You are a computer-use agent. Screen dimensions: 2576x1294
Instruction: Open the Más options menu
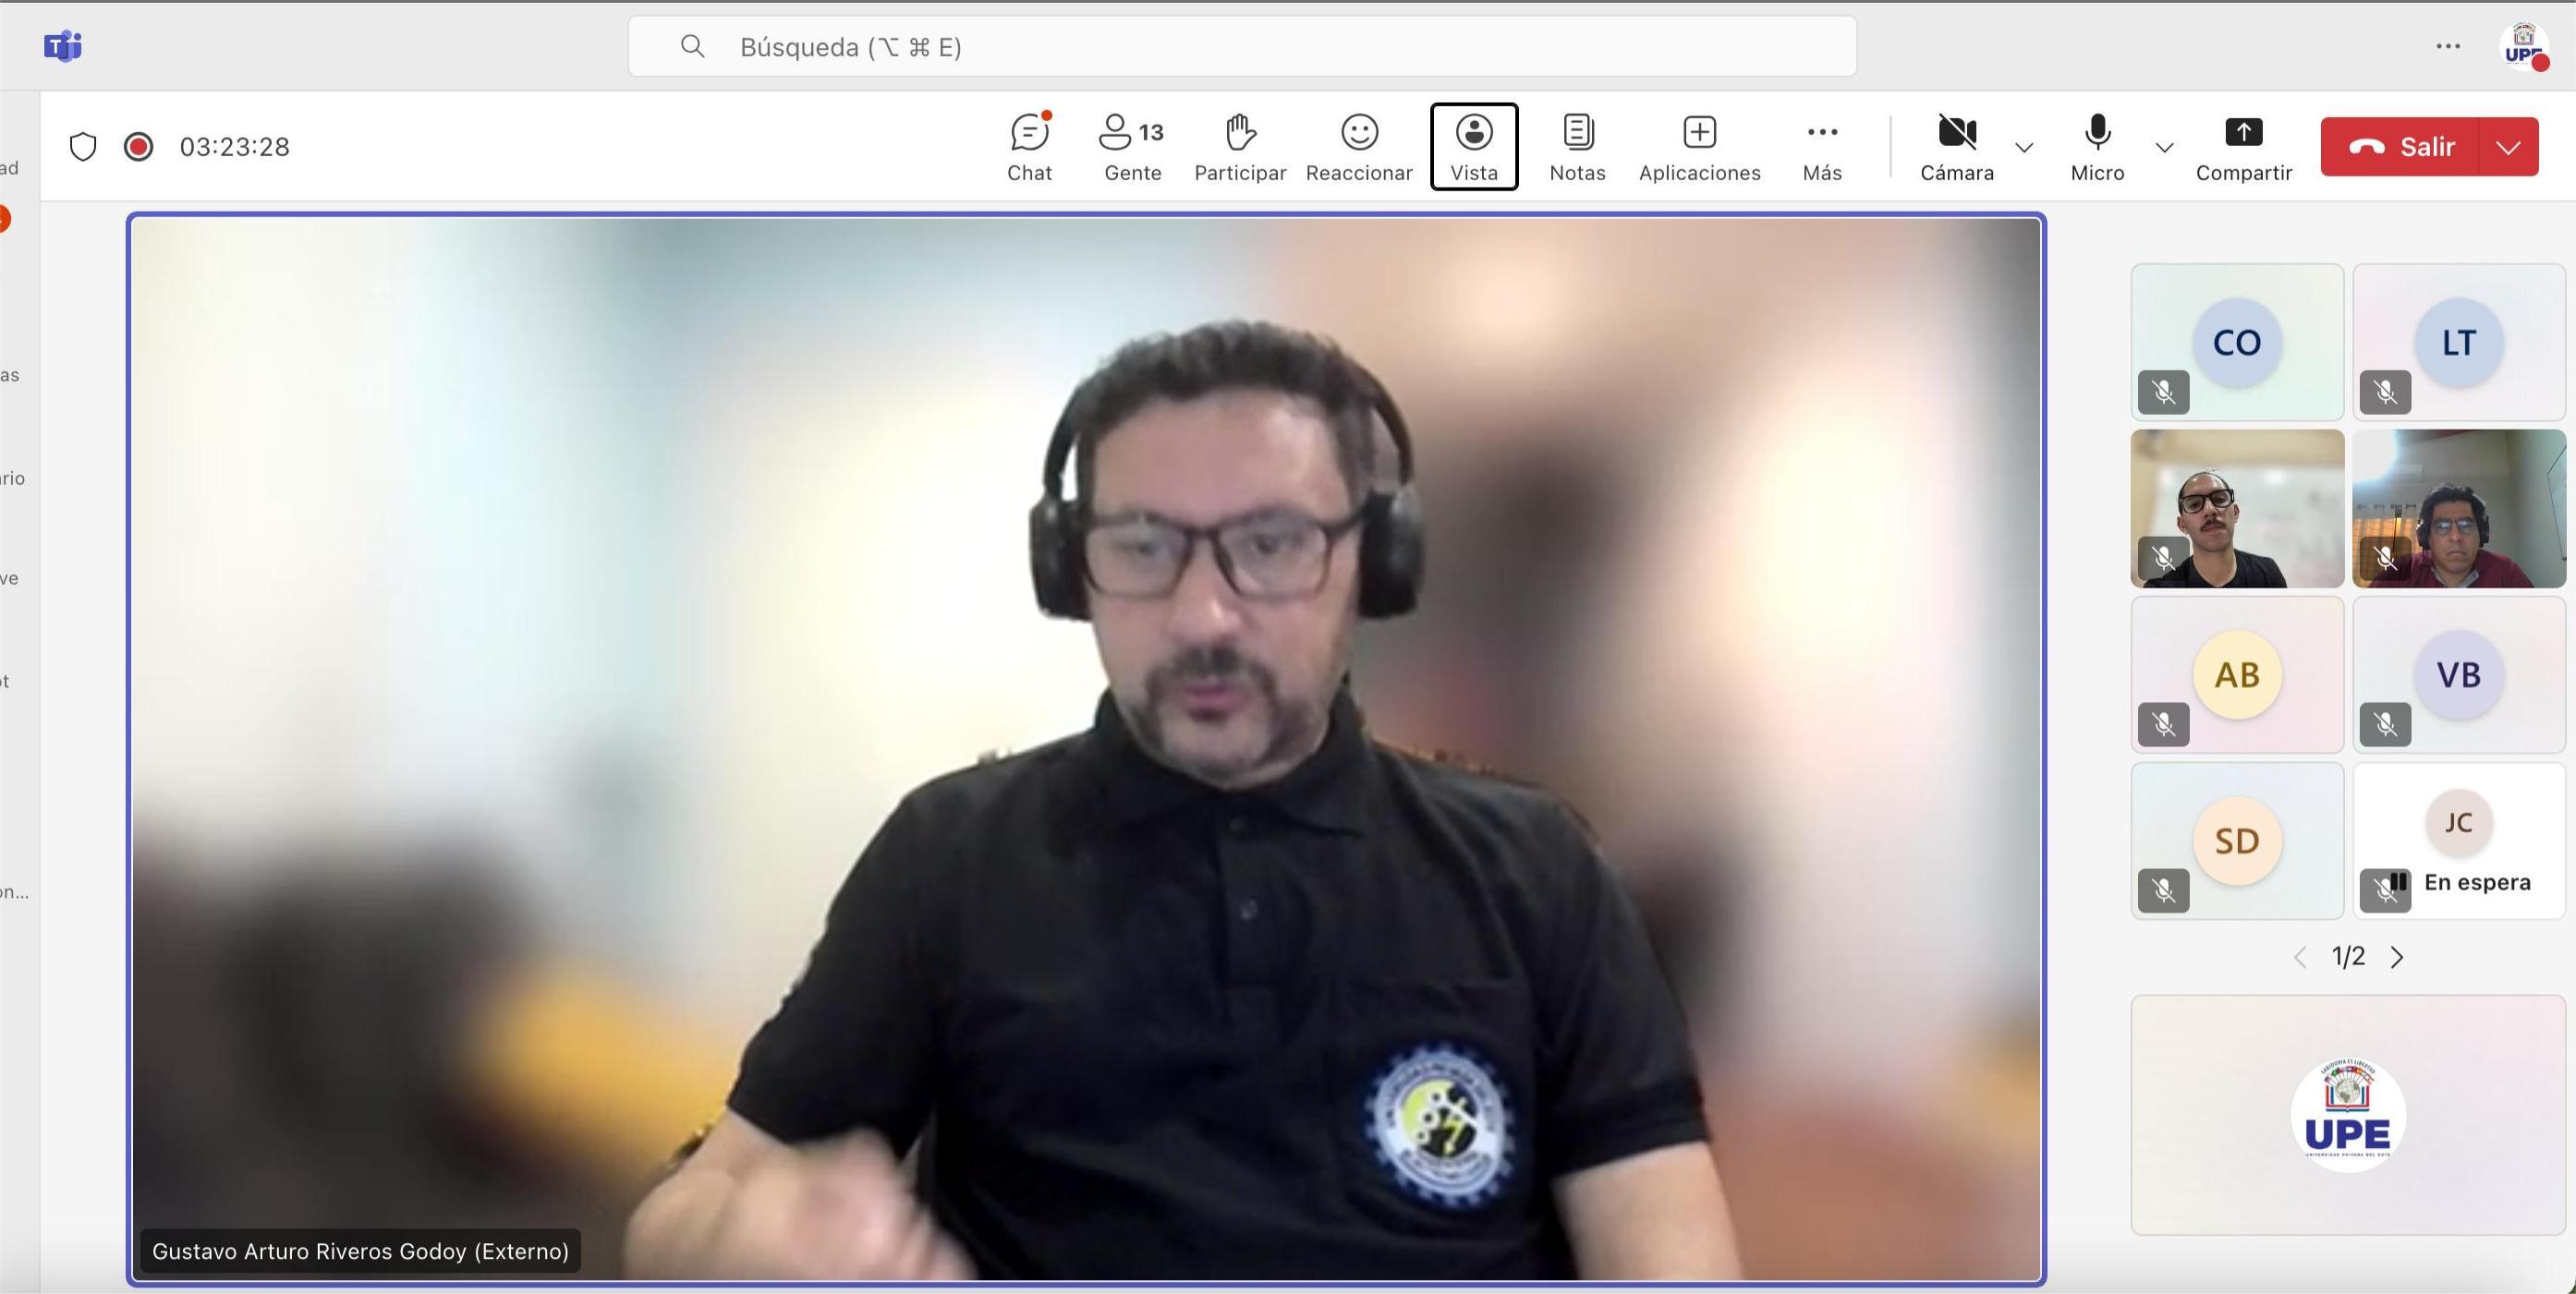(x=1822, y=146)
